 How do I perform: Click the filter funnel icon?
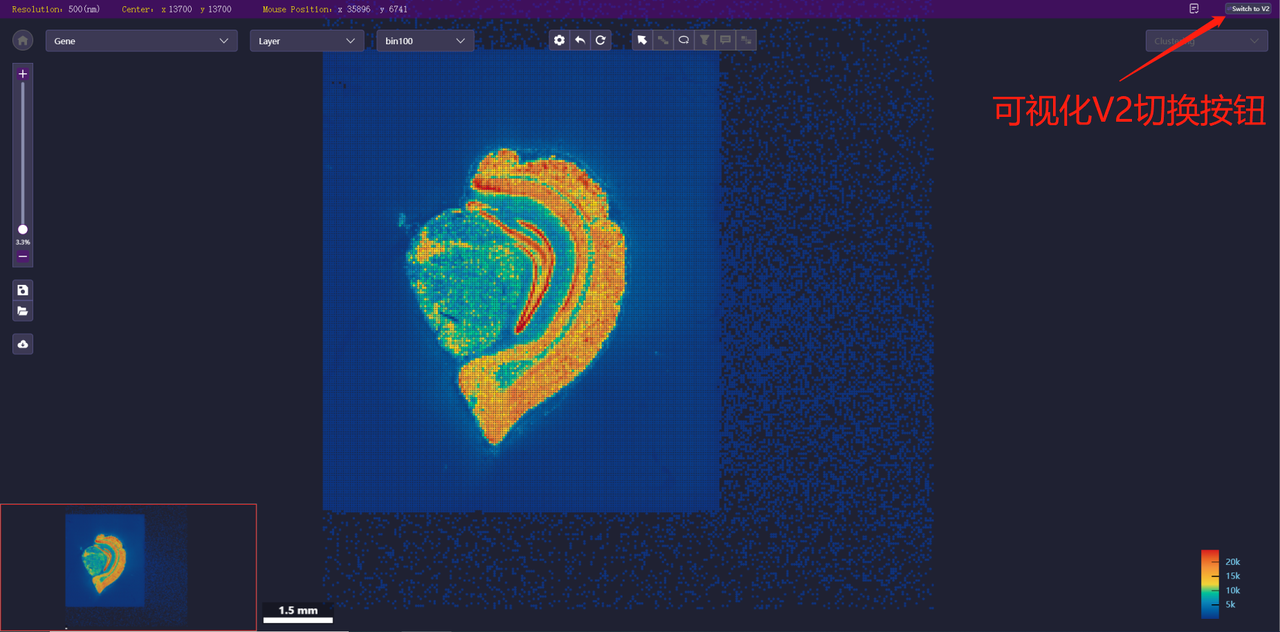click(705, 40)
